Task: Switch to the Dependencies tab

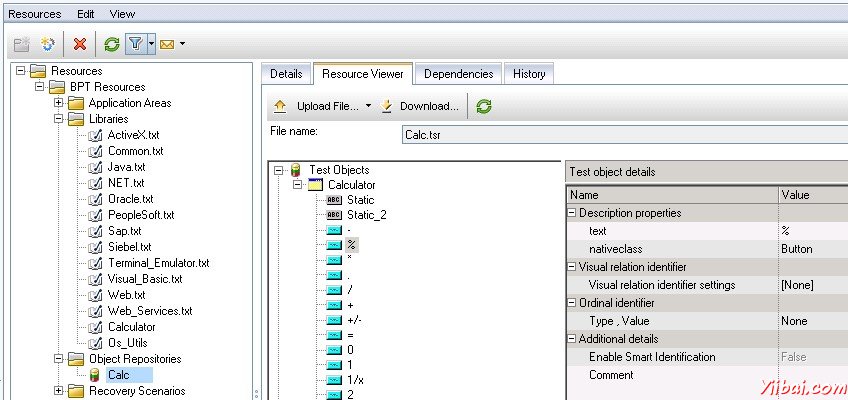Action: pyautogui.click(x=458, y=74)
